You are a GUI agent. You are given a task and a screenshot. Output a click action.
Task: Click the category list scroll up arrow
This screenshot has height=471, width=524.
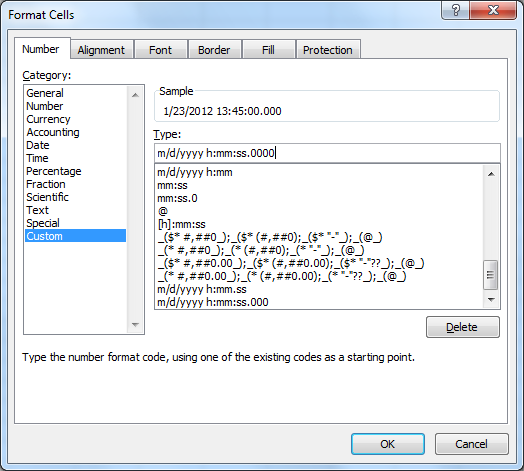click(x=135, y=95)
